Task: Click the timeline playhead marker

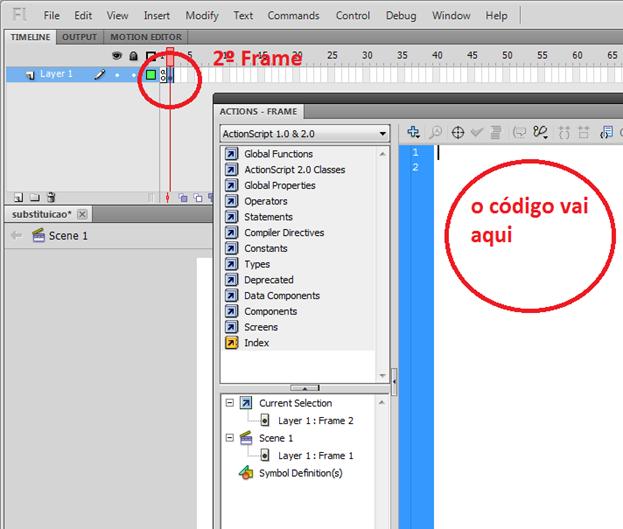Action: [x=170, y=56]
